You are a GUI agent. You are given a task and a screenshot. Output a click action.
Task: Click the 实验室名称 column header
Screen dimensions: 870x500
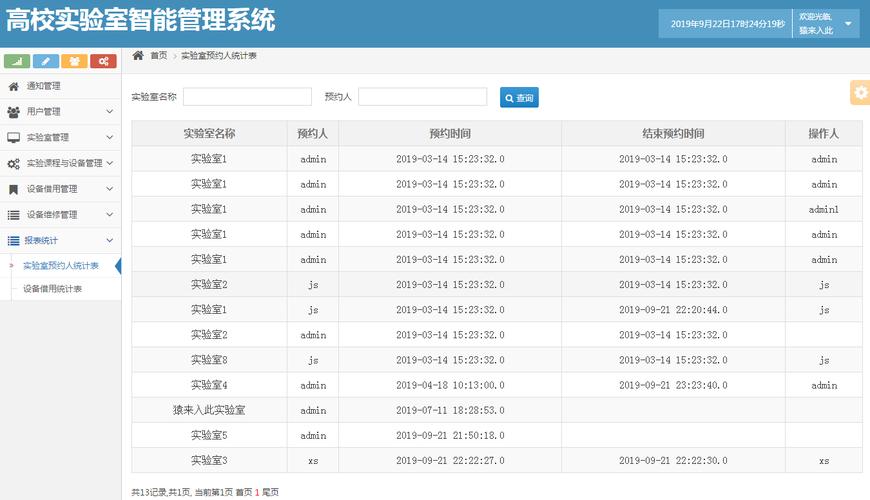tap(209, 134)
